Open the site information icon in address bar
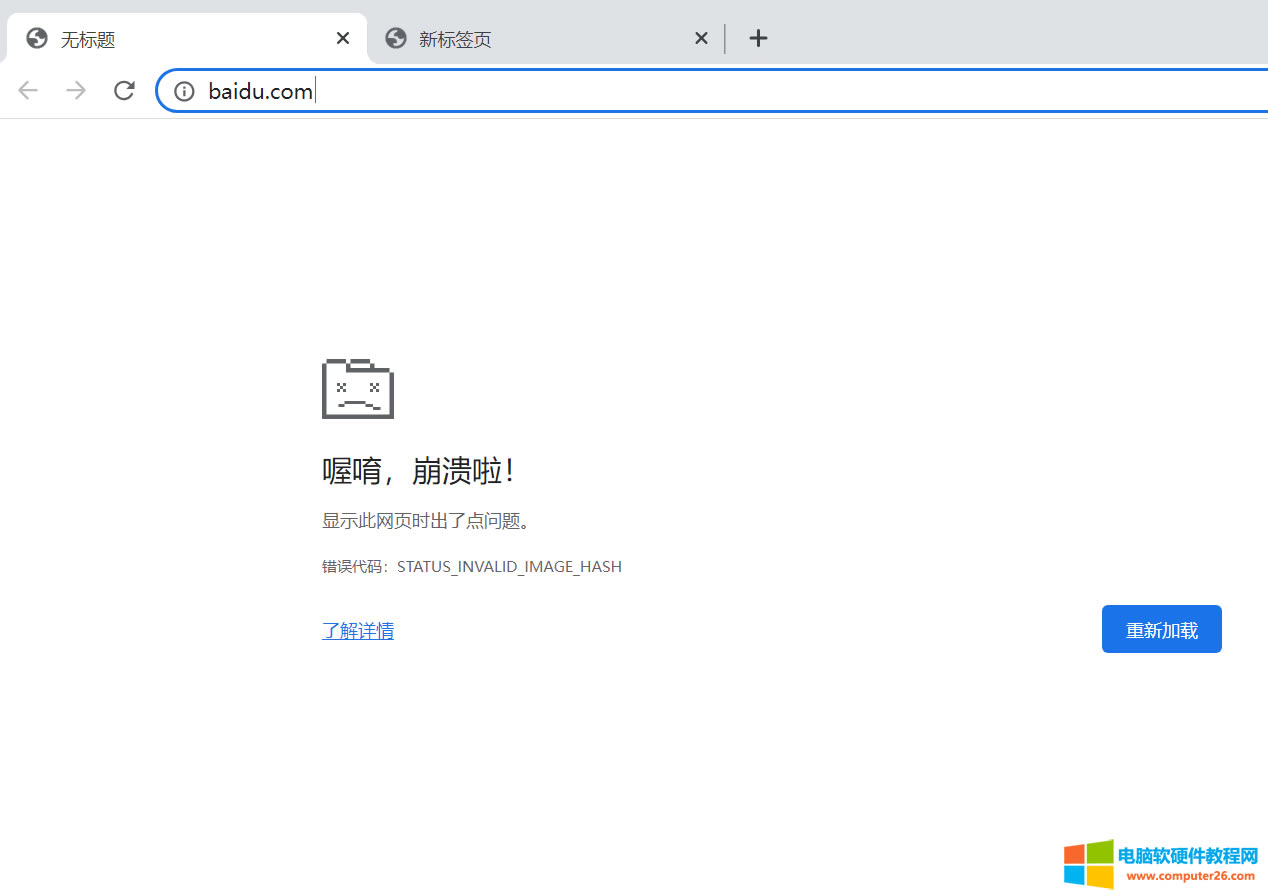The image size is (1268, 896). tap(183, 91)
